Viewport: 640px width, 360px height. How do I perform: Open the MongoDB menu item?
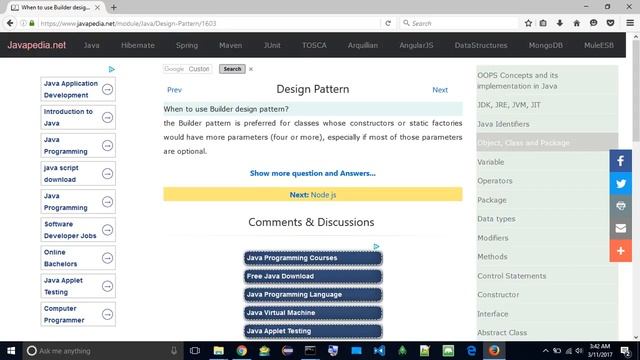point(546,45)
